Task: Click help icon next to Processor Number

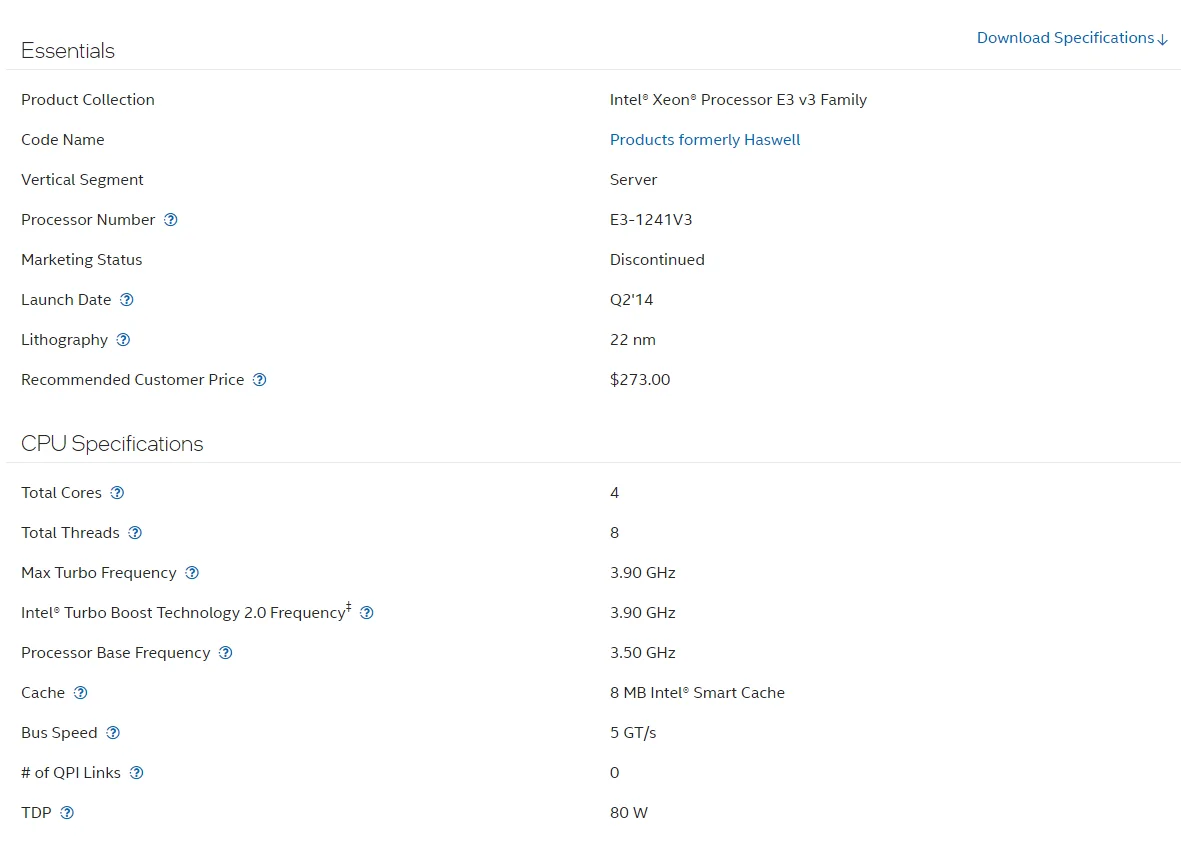Action: click(x=171, y=220)
